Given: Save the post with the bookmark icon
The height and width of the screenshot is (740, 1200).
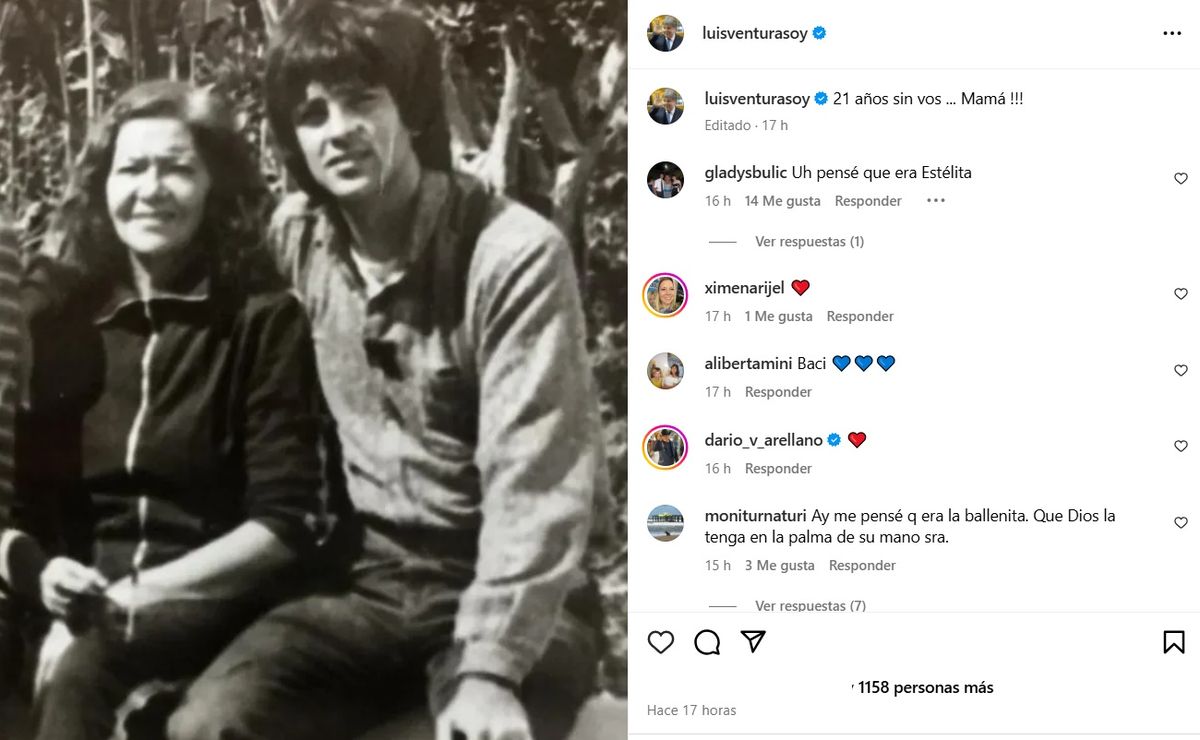Looking at the screenshot, I should point(1174,642).
